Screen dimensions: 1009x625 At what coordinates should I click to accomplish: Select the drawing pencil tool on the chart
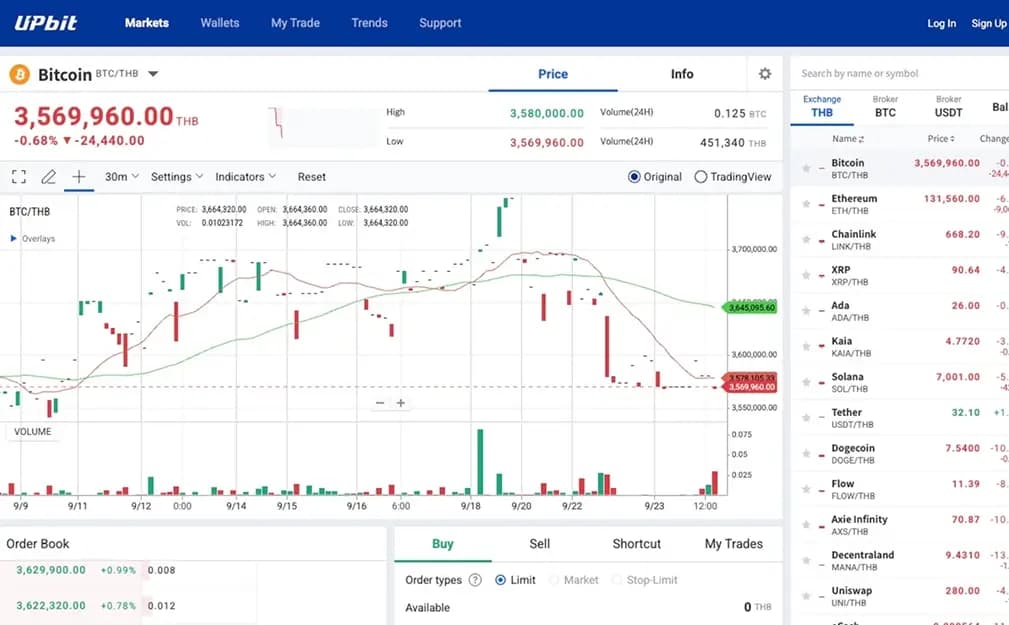47,176
